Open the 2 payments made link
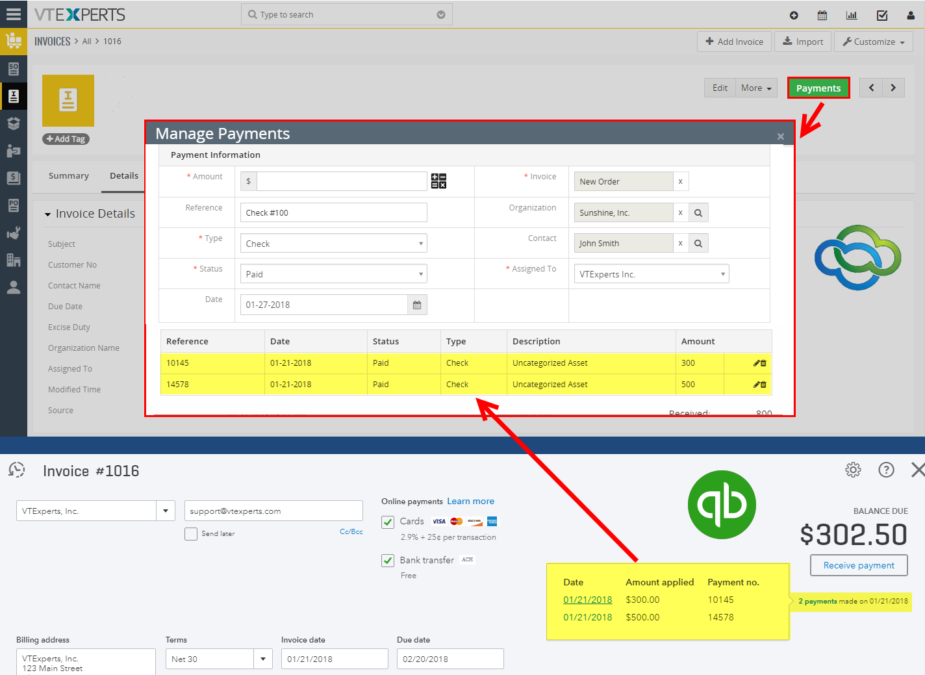Screen dimensions: 925x675 818,601
